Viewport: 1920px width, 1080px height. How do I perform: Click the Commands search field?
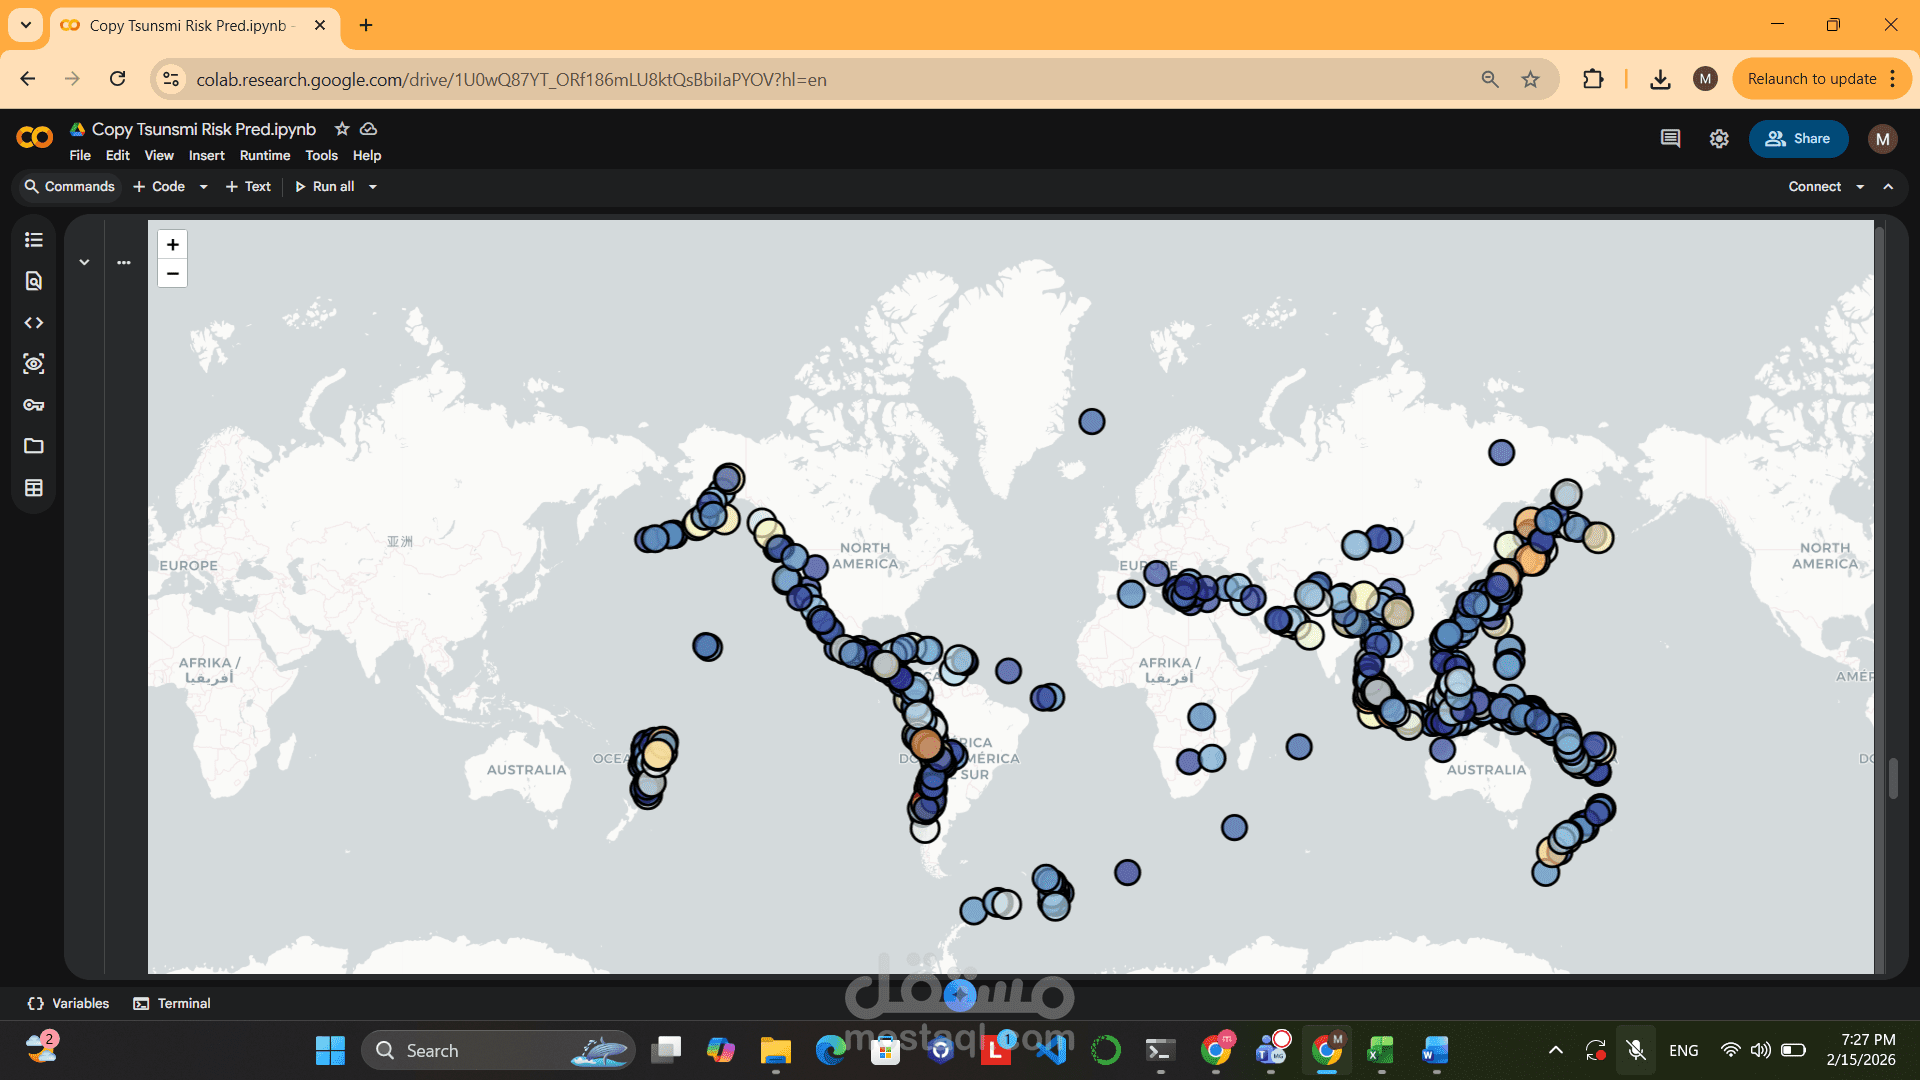(x=70, y=187)
